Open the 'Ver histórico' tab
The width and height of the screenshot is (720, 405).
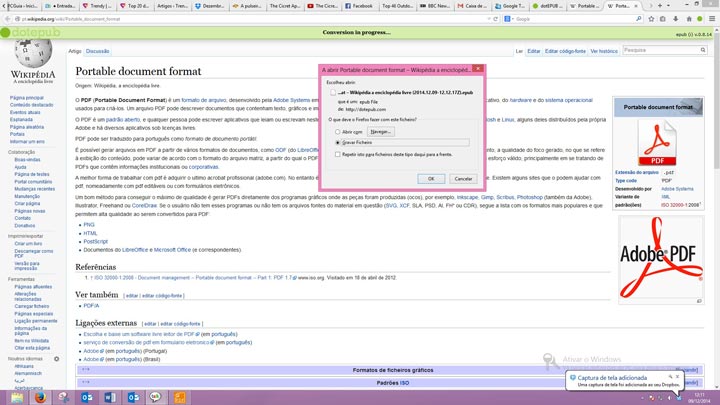point(604,51)
